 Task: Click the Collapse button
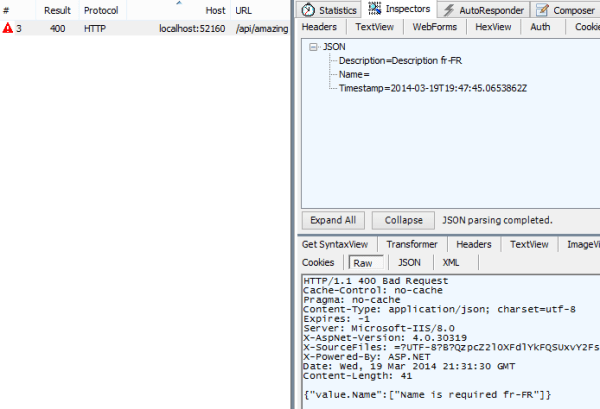click(x=403, y=220)
